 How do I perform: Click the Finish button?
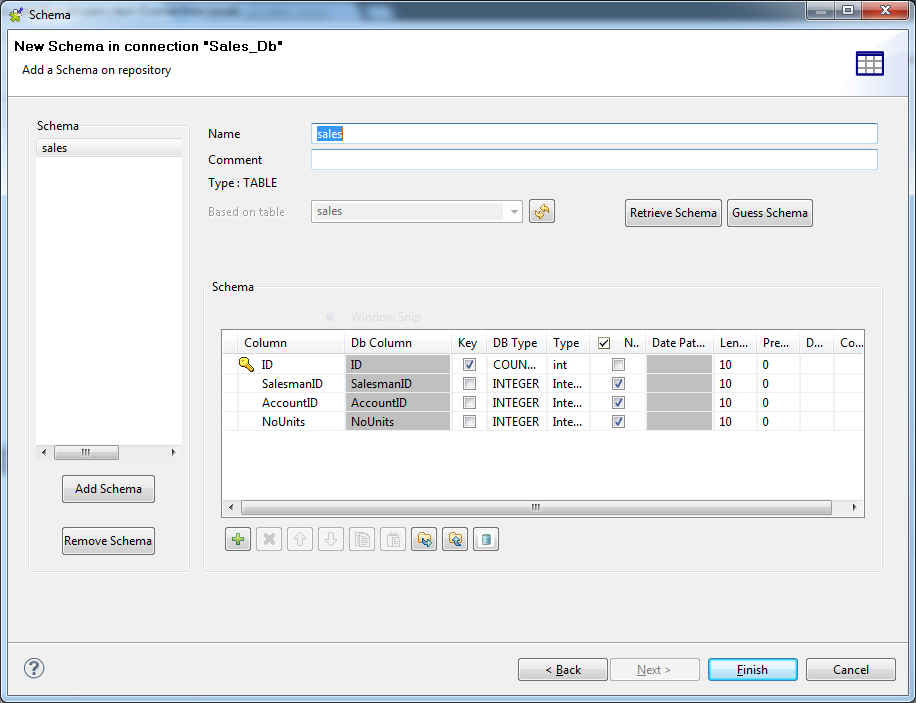click(752, 670)
